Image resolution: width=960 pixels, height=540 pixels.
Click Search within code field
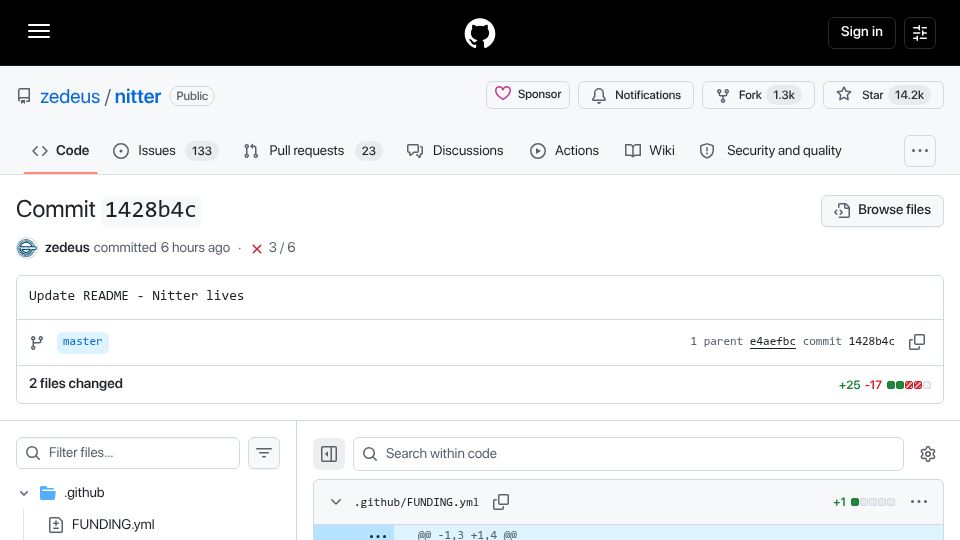click(x=628, y=454)
